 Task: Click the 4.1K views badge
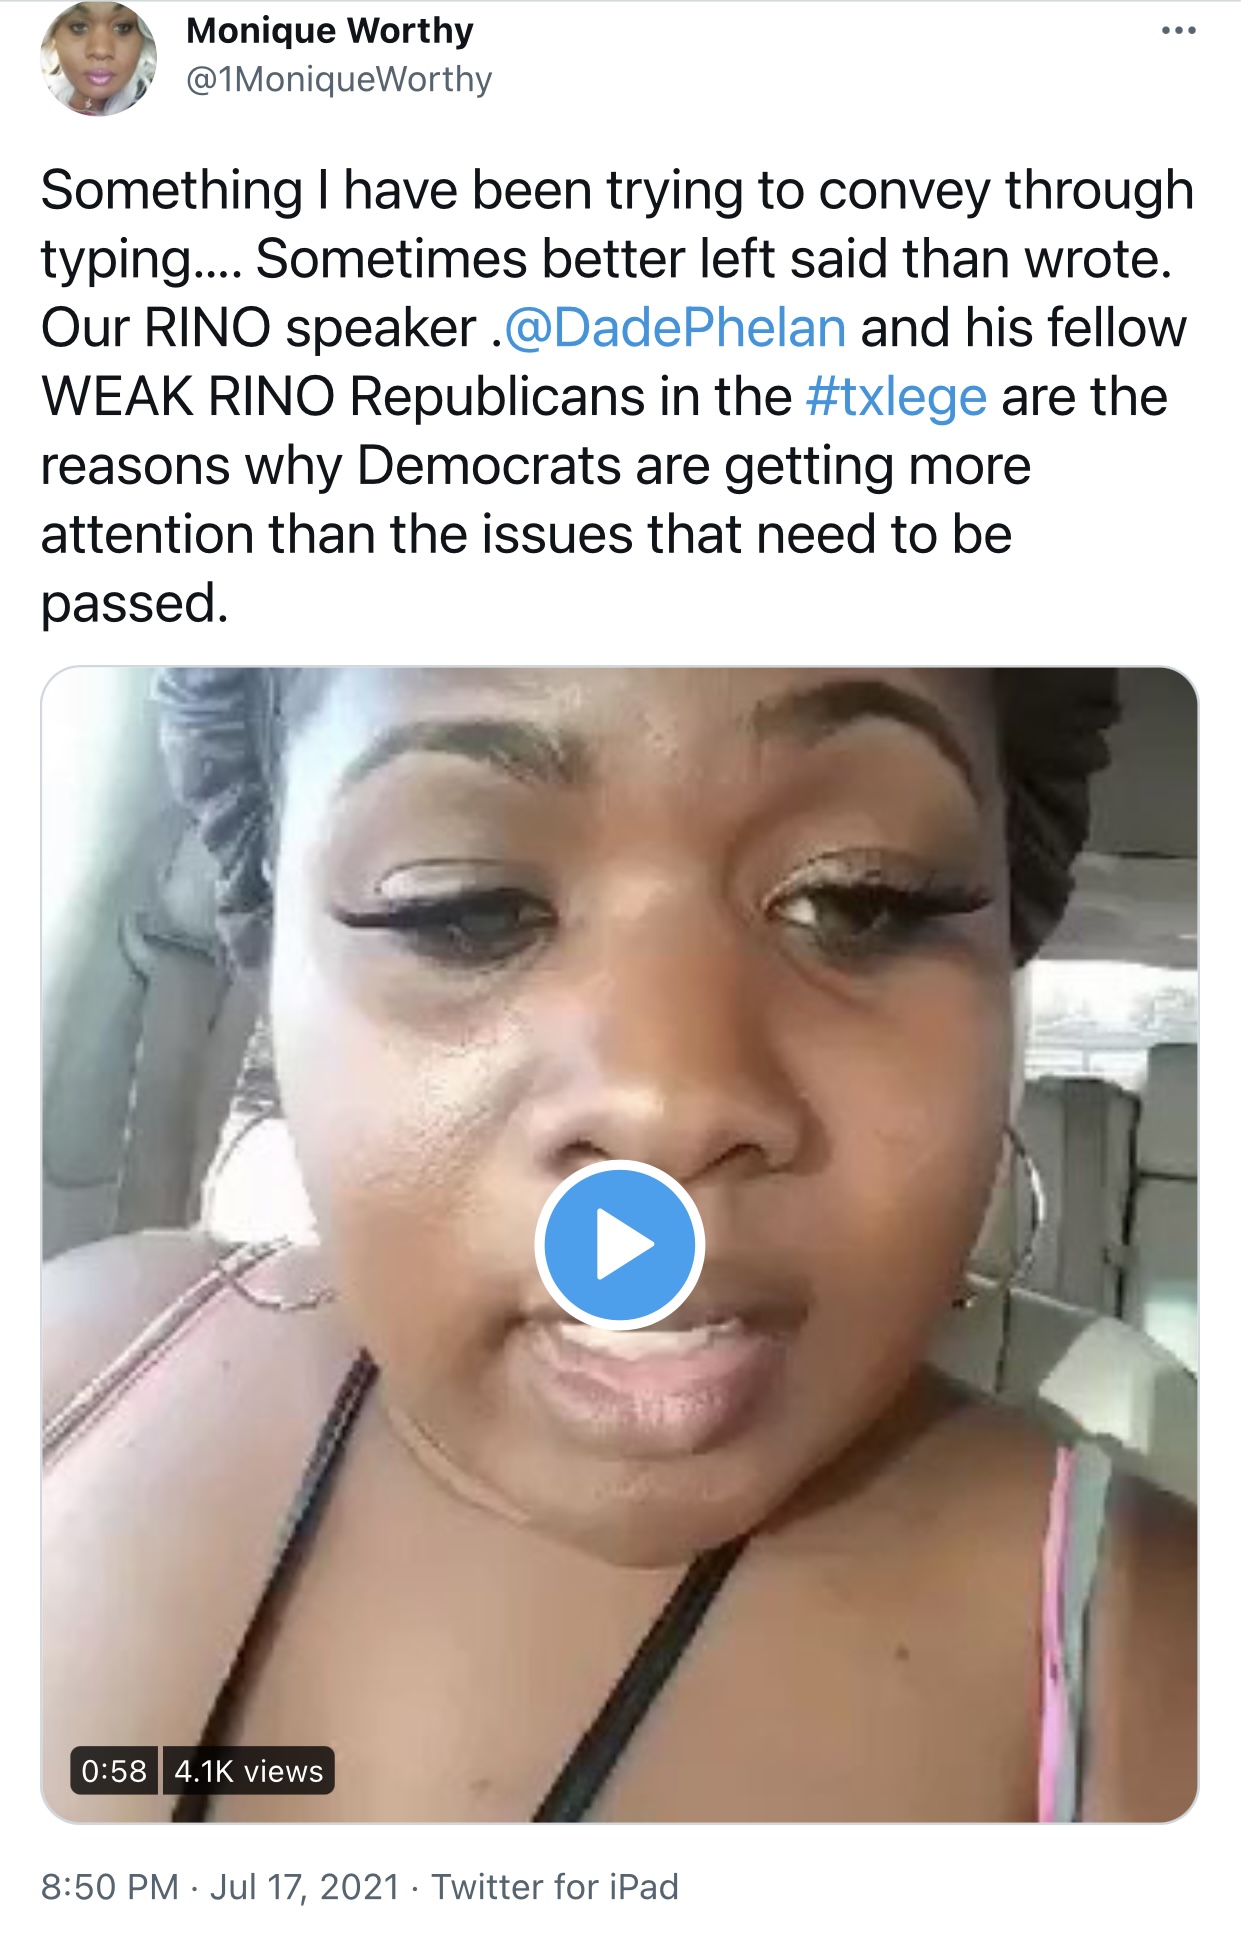pyautogui.click(x=249, y=1771)
